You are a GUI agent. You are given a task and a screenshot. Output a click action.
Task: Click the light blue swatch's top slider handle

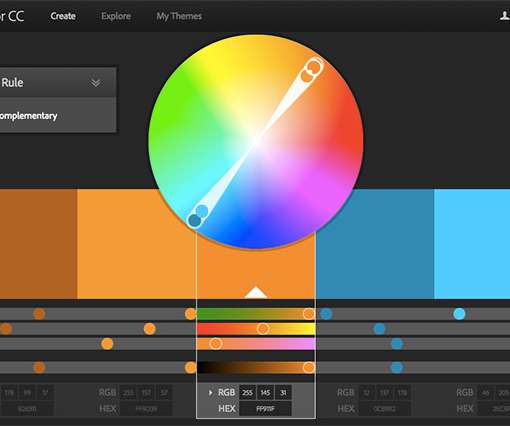(459, 314)
